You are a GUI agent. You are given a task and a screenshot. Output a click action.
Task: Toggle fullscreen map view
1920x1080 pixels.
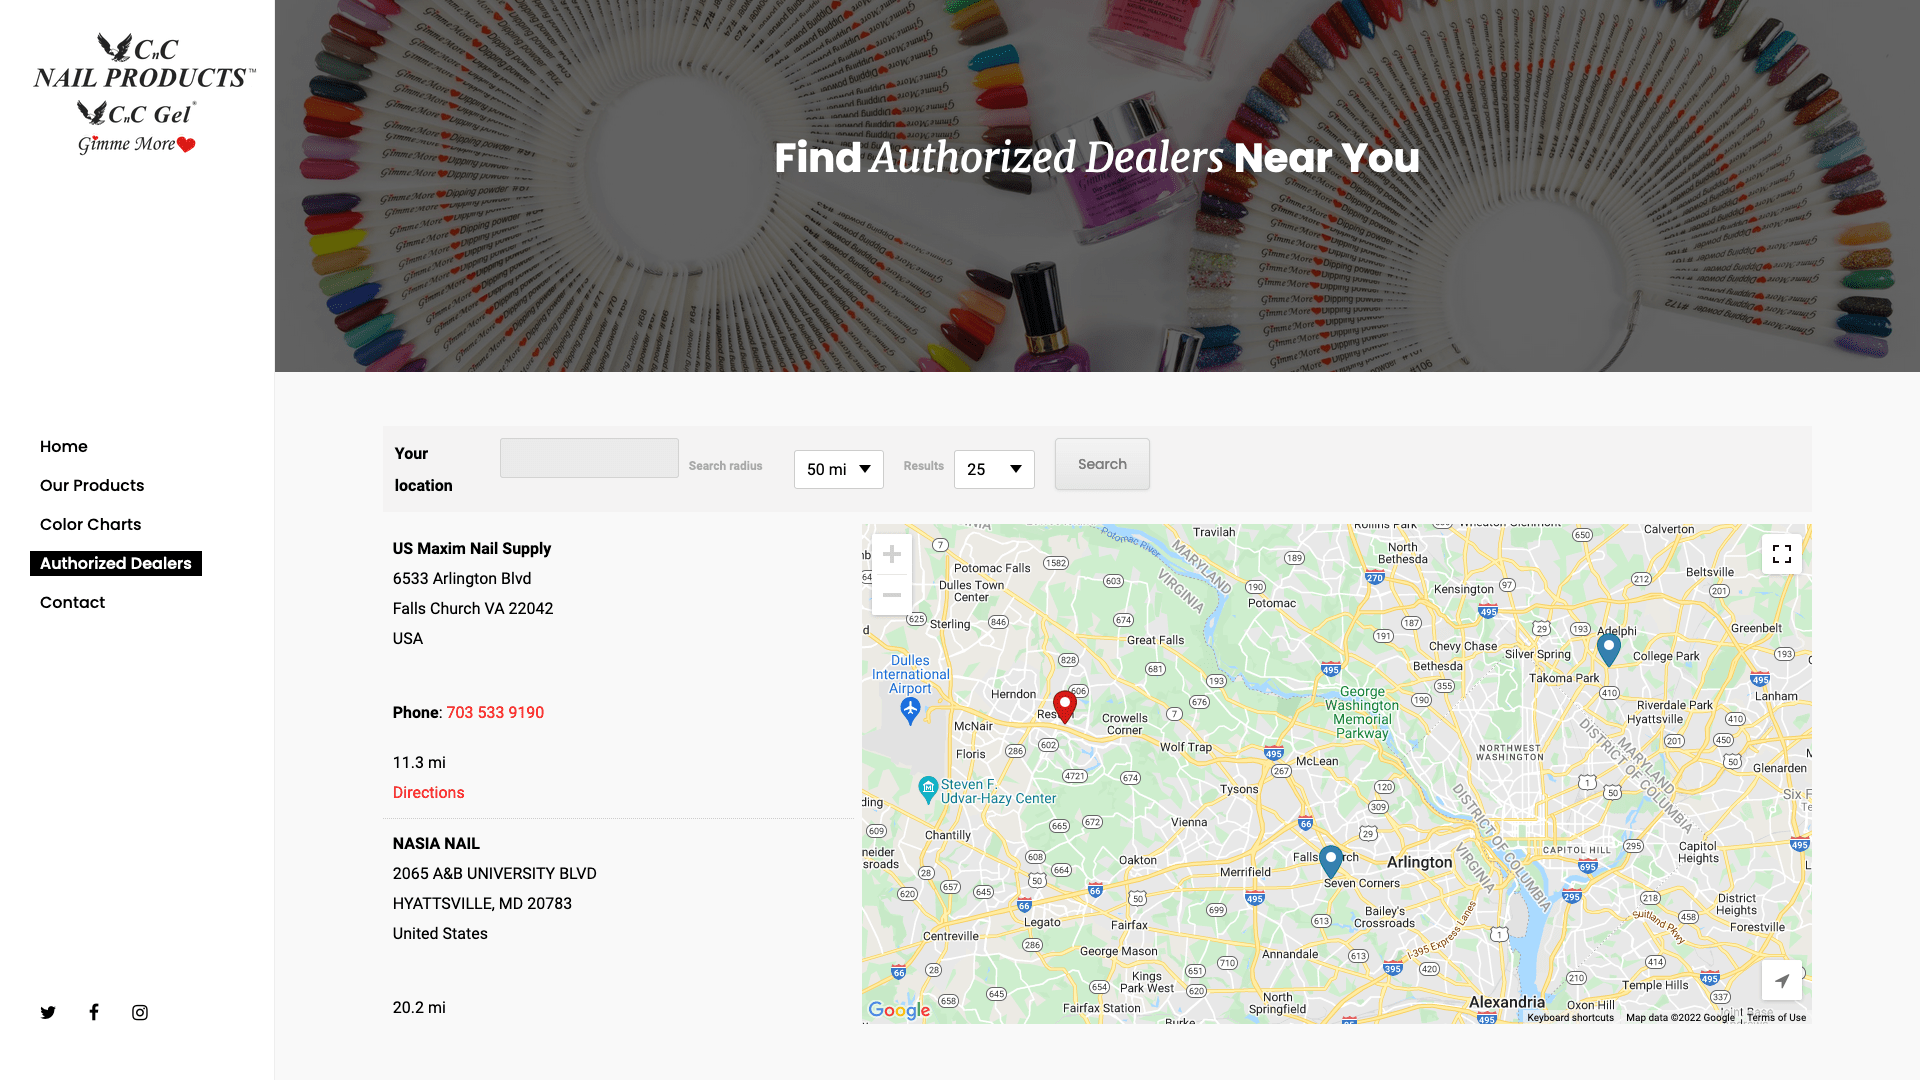coord(1781,554)
